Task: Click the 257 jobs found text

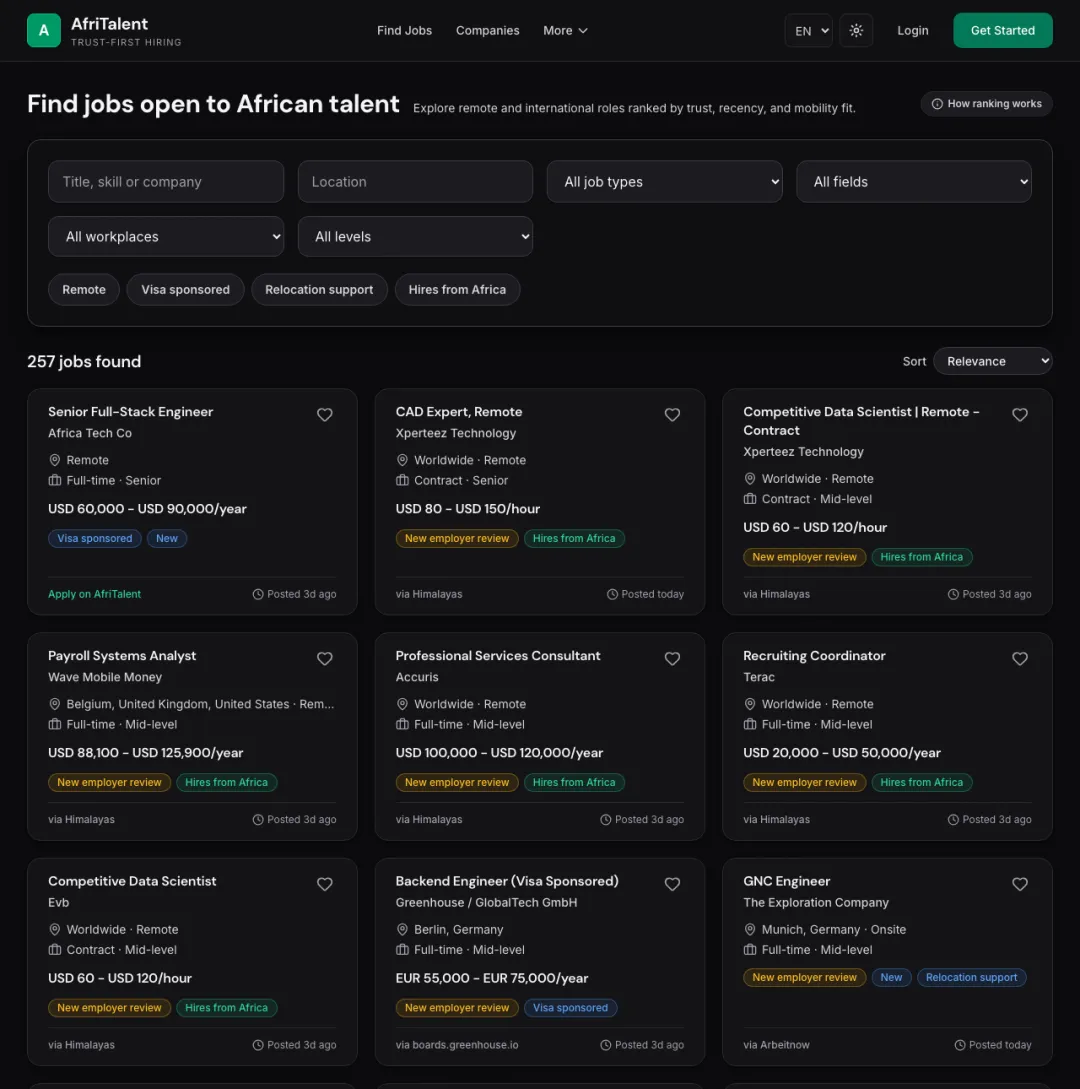Action: pos(84,361)
